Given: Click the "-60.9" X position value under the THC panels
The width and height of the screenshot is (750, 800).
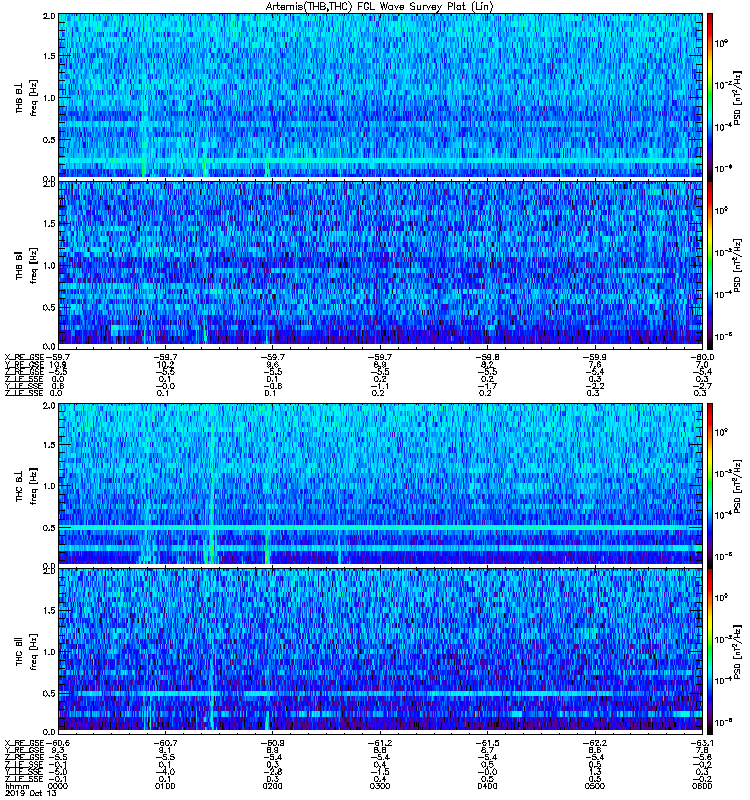Looking at the screenshot, I should coord(272,743).
